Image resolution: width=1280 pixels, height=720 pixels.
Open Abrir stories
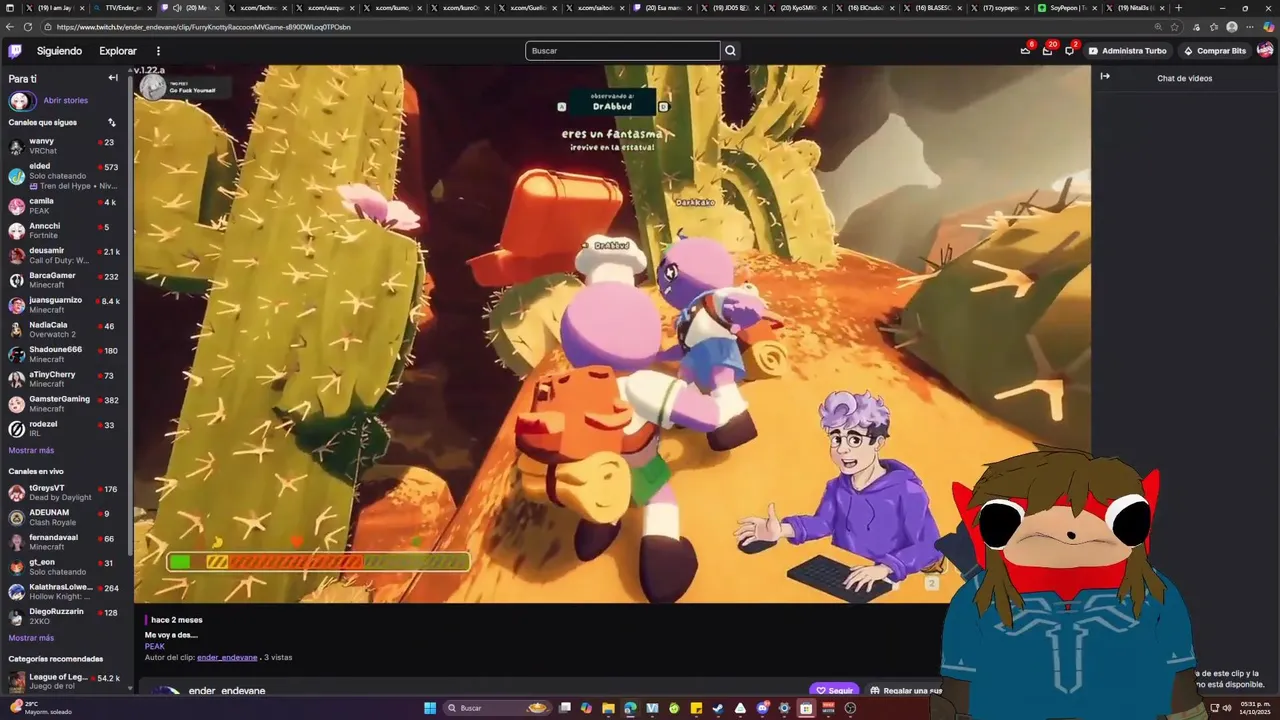point(65,101)
